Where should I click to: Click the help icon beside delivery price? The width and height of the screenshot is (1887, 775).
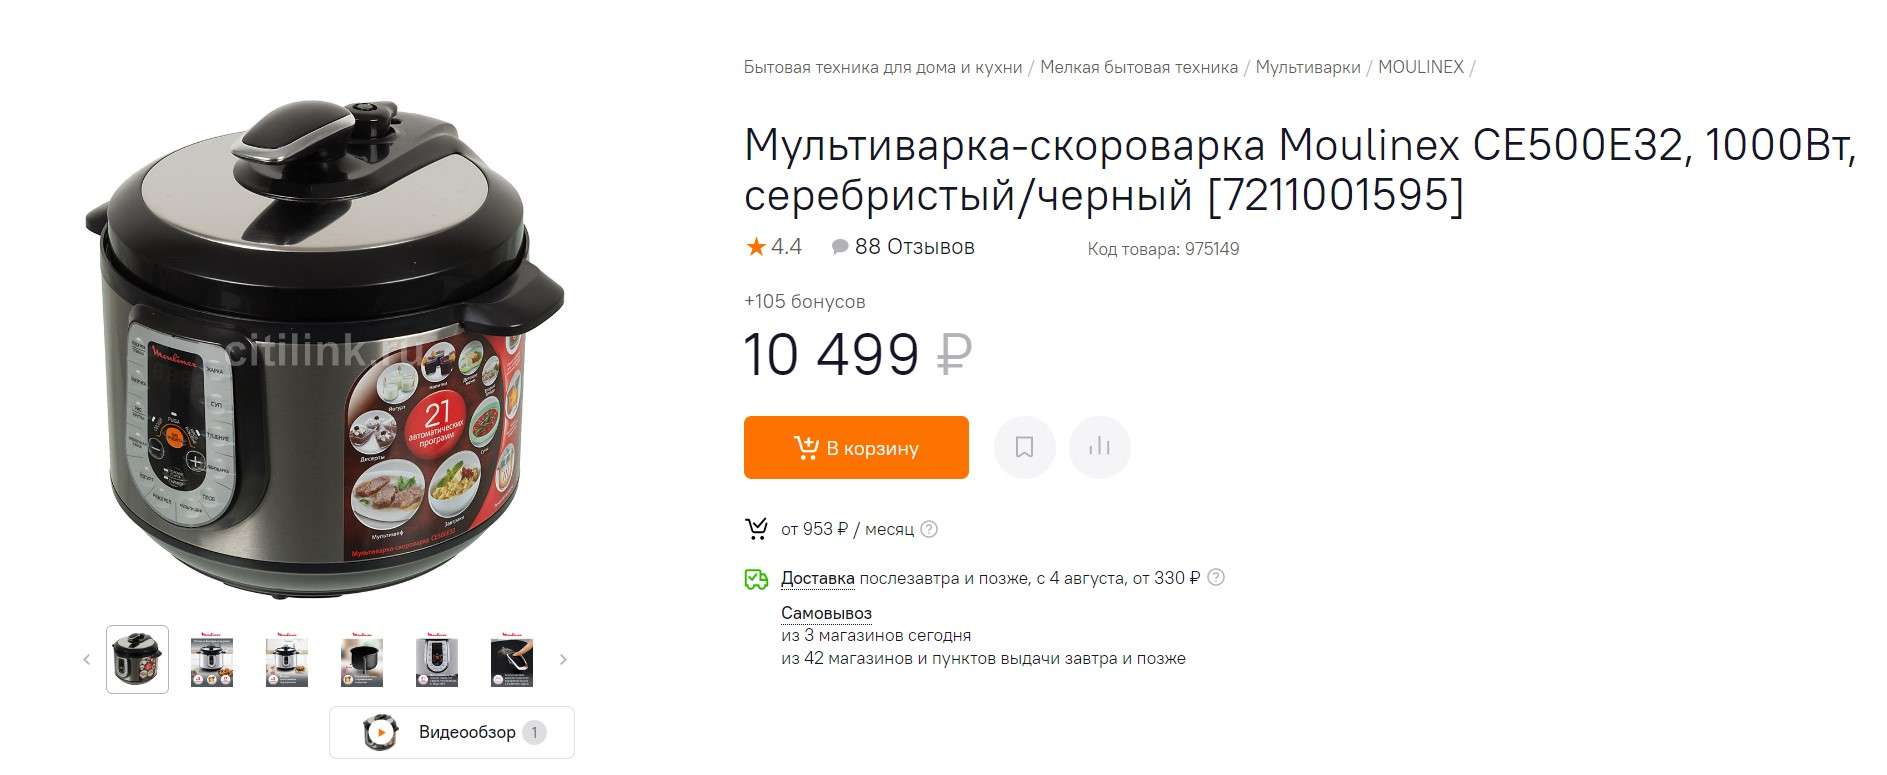[x=1216, y=578]
